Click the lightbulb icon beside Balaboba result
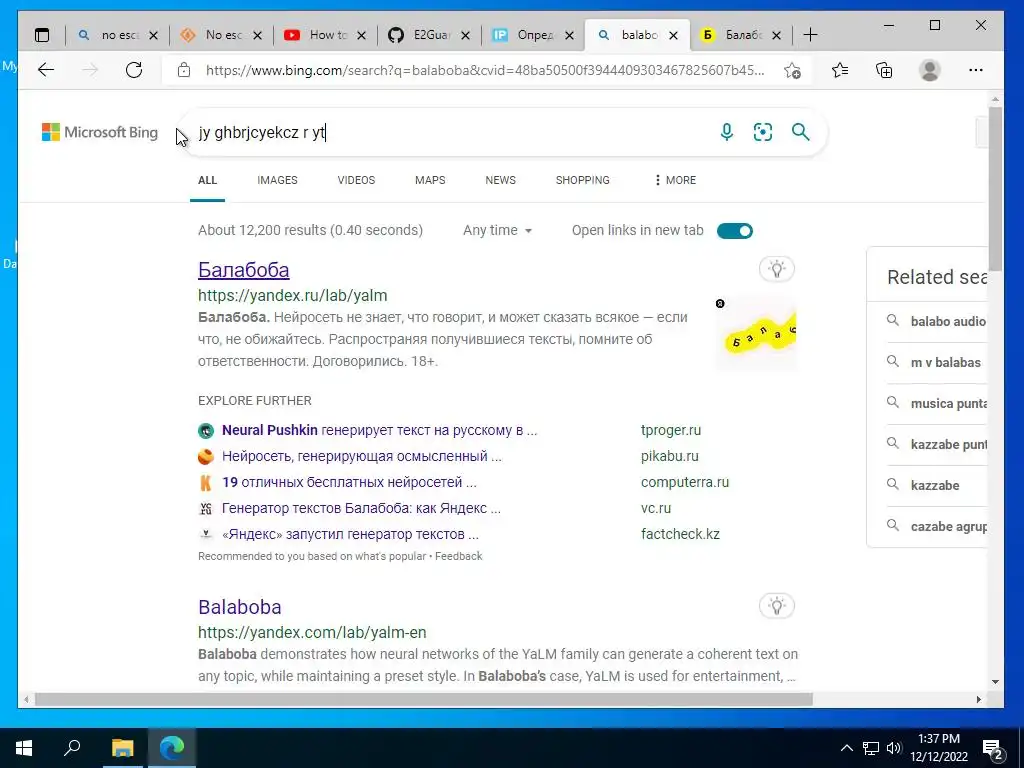This screenshot has height=768, width=1024. pyautogui.click(x=776, y=606)
